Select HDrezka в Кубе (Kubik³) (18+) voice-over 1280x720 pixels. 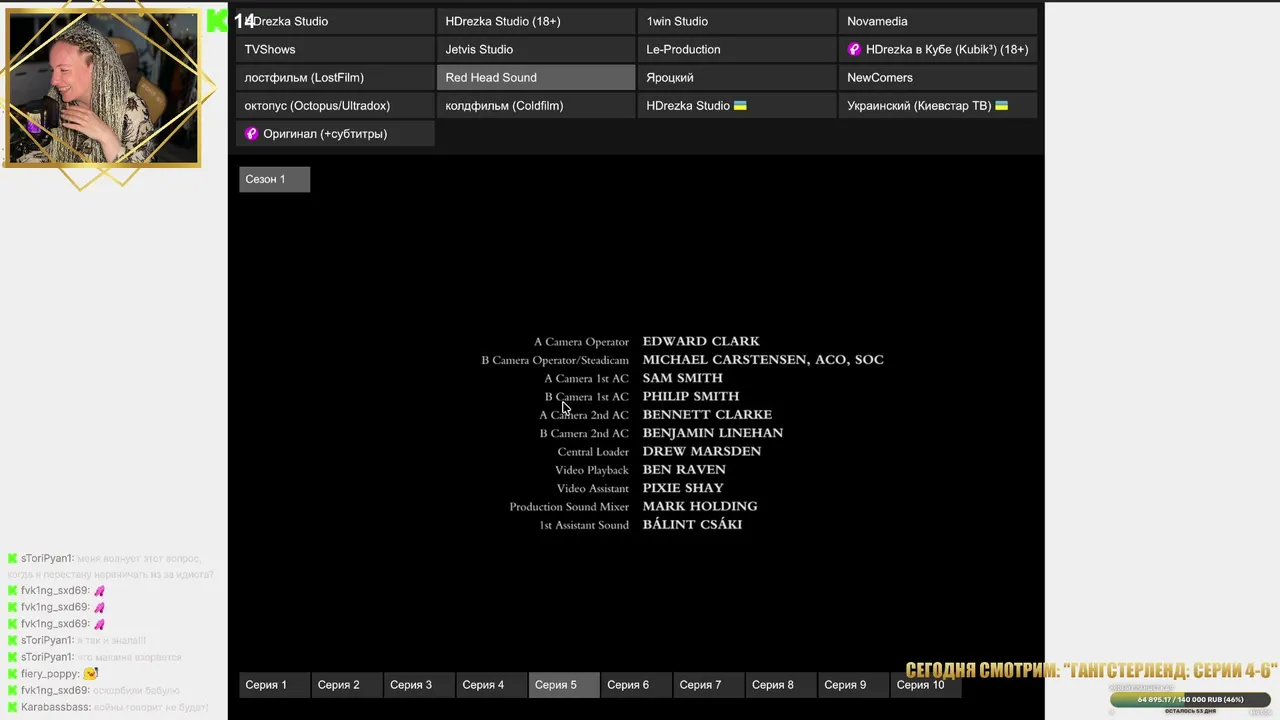pos(938,49)
